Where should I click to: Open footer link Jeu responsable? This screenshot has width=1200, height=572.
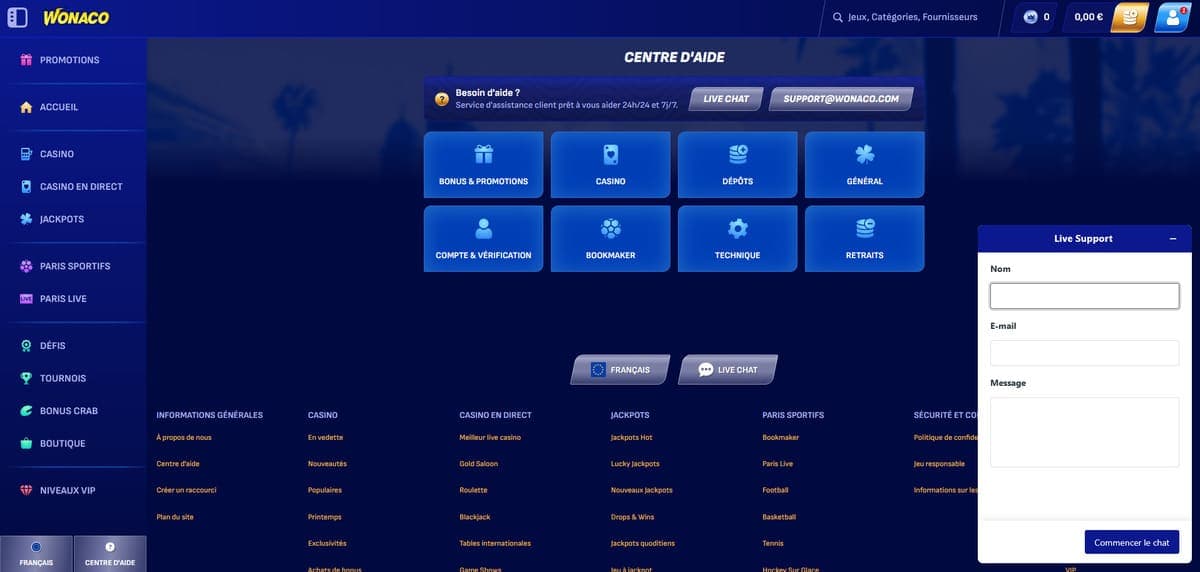click(940, 464)
